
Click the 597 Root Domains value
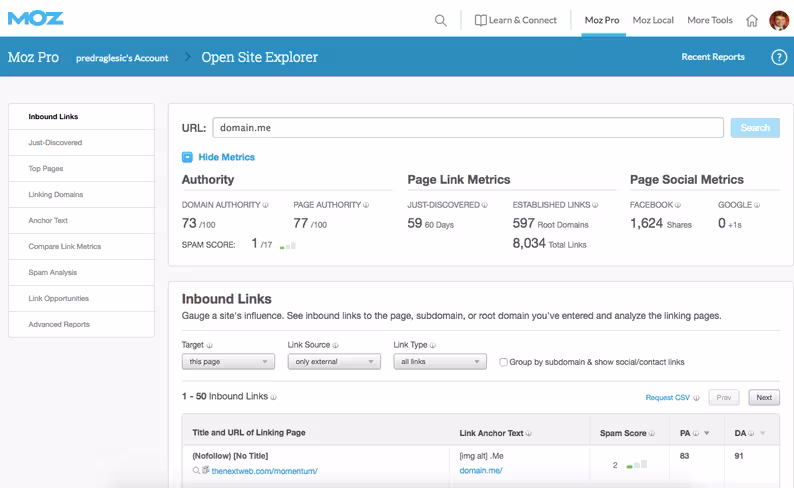[x=550, y=223]
